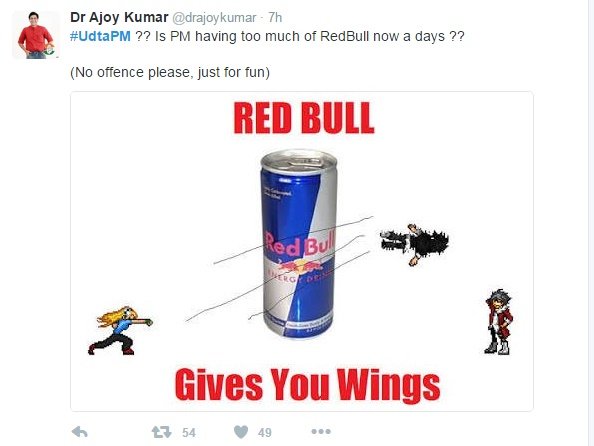Screen dimensions: 594x446
Task: Click the red-coat standing sprite
Action: click(499, 322)
